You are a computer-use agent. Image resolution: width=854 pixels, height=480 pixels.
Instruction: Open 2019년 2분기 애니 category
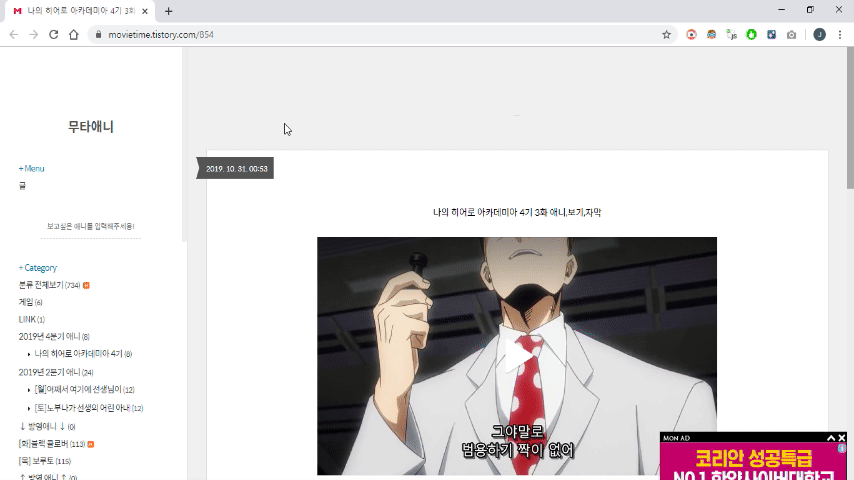[x=56, y=372]
